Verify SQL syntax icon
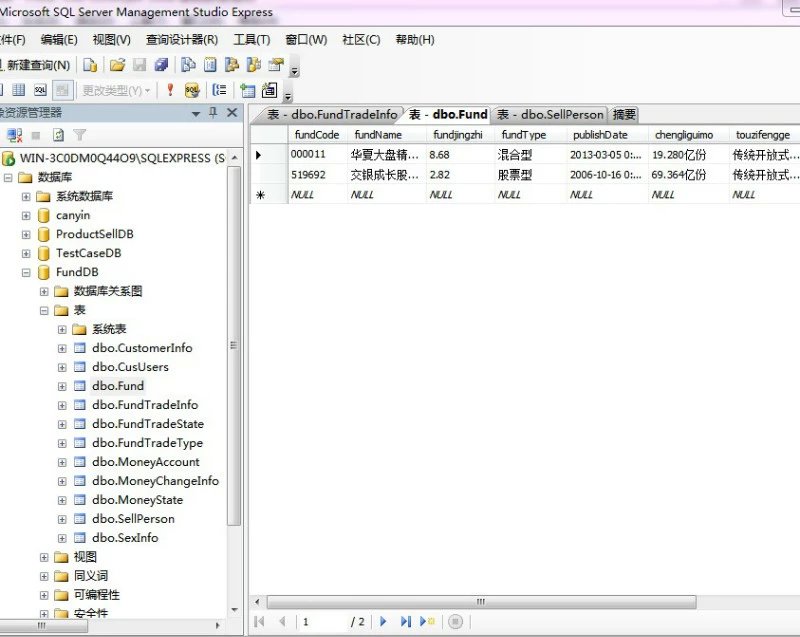800x637 pixels. 192,91
